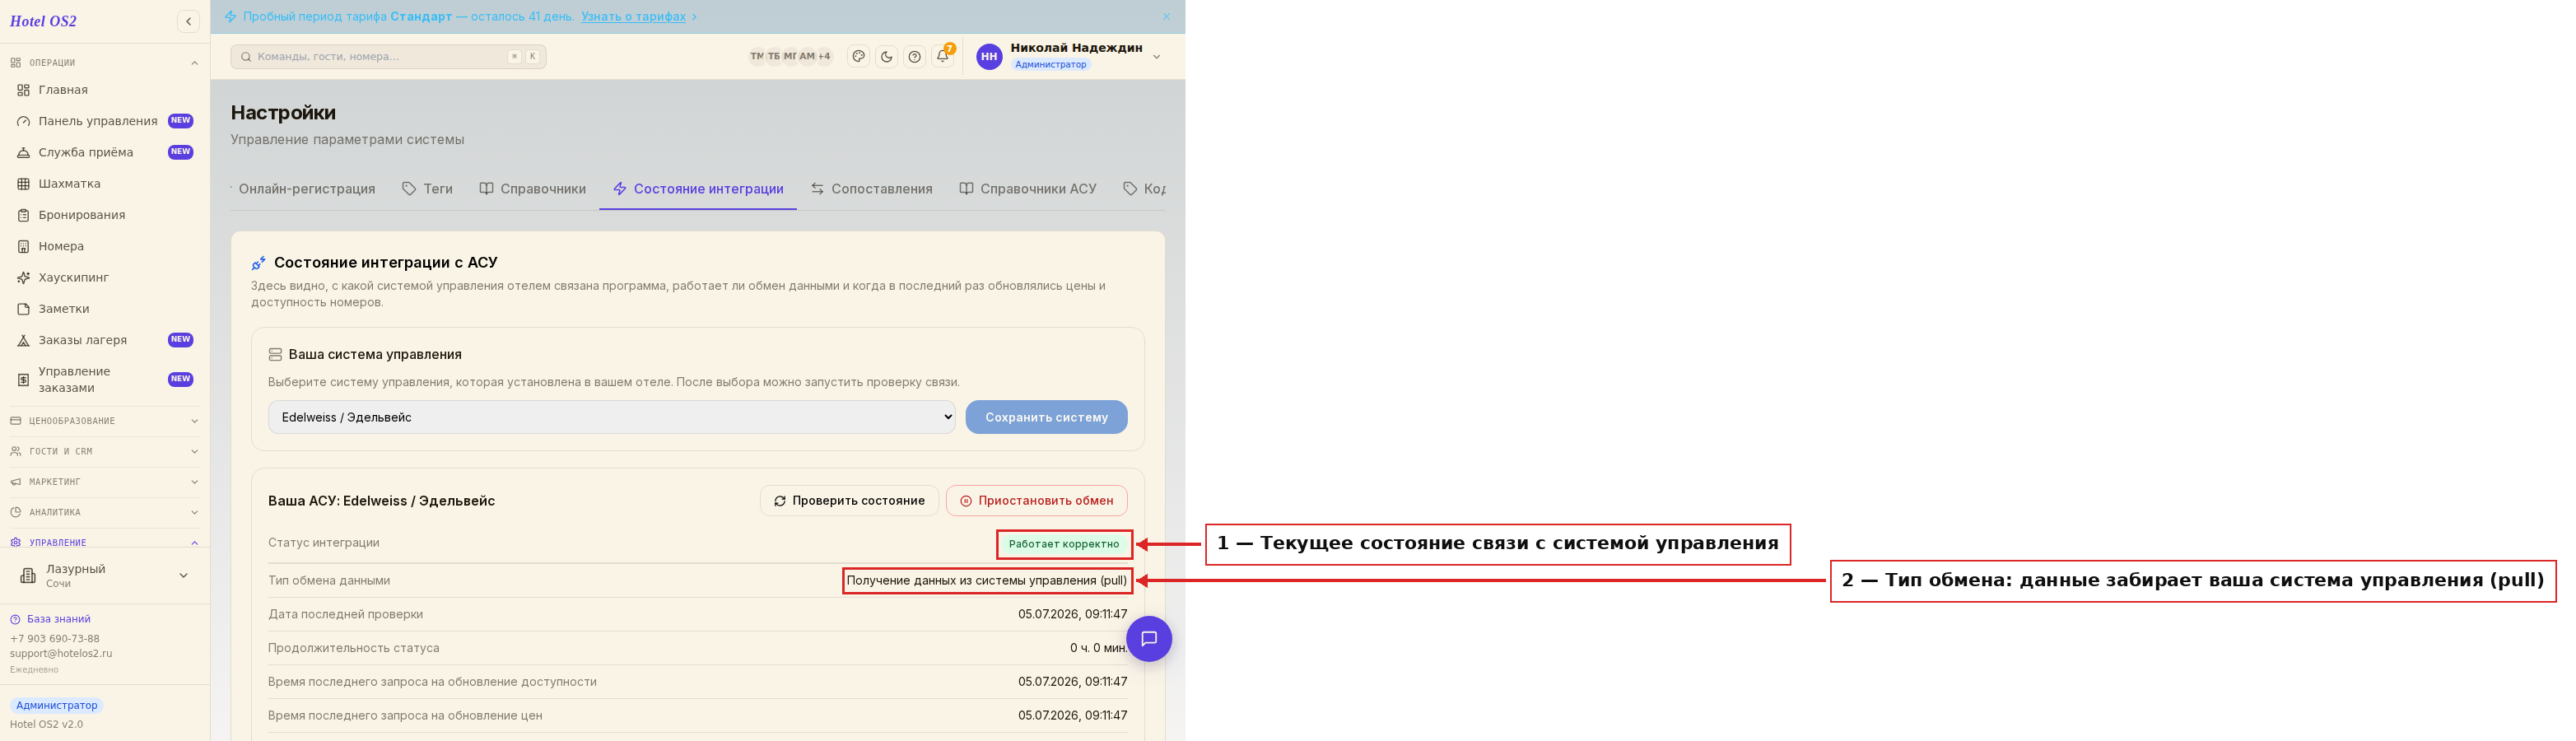This screenshot has width=2576, height=741.
Task: Open the Лазурный Сочи hotel switcher
Action: pyautogui.click(x=105, y=575)
